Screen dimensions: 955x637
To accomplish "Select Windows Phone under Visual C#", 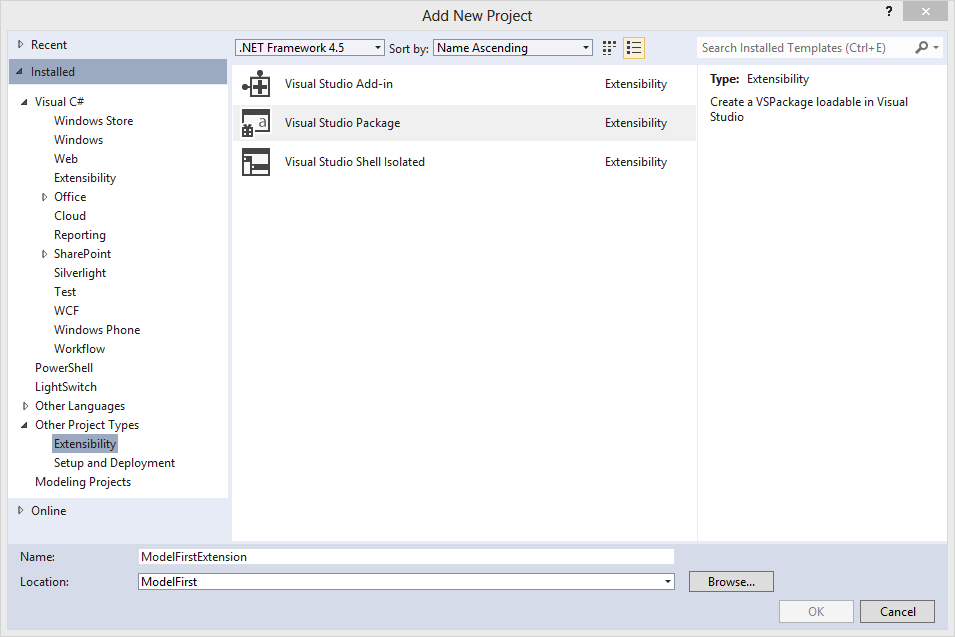I will pos(97,330).
